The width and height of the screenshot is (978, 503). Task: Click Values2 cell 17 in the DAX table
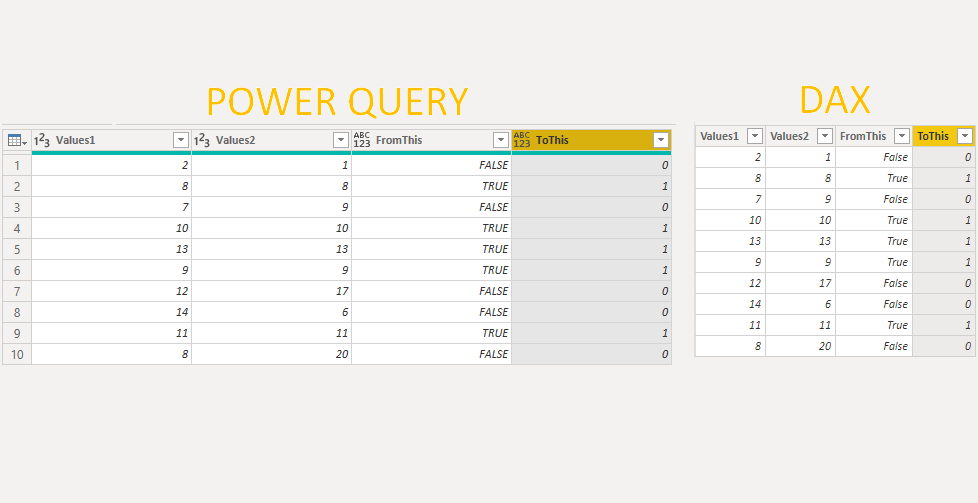pos(800,283)
